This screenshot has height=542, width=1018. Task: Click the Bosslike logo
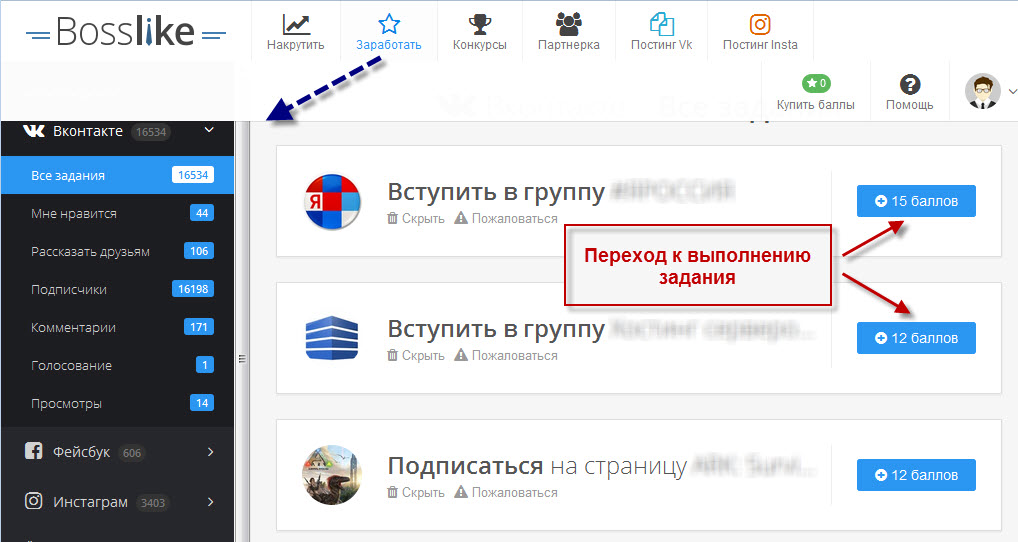pos(126,32)
